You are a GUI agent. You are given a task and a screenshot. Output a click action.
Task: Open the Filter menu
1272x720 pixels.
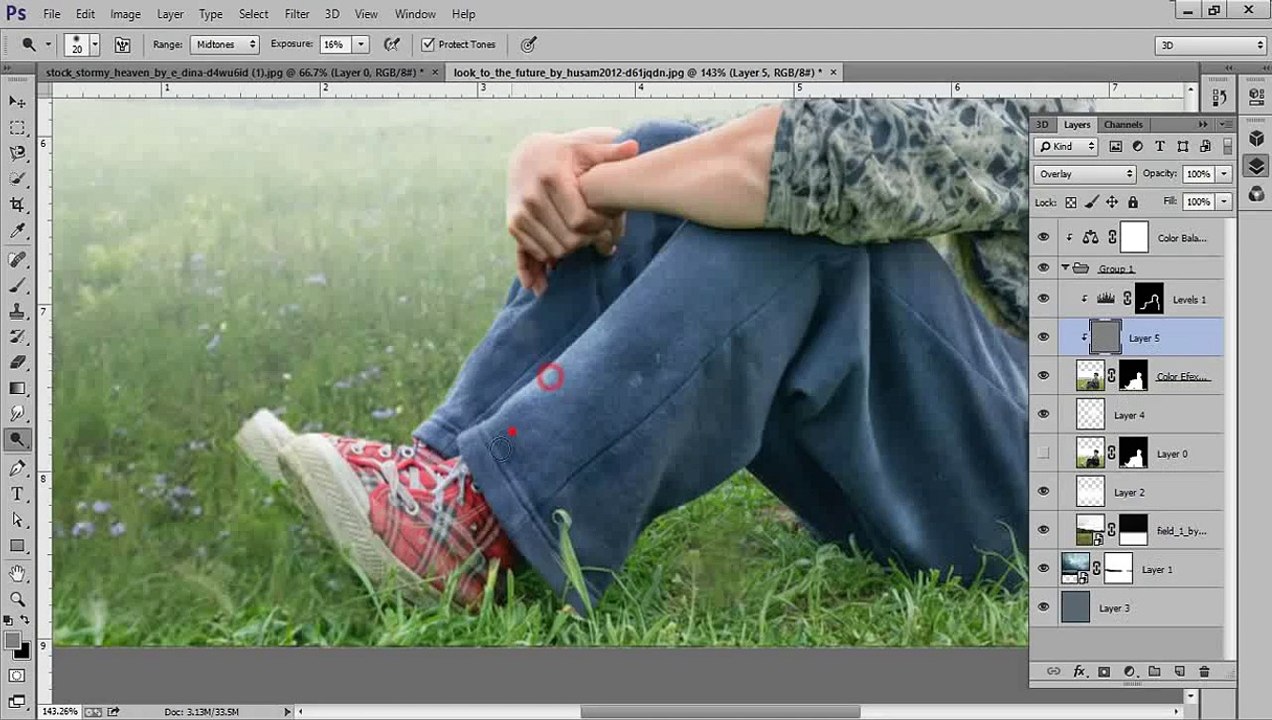click(x=297, y=14)
